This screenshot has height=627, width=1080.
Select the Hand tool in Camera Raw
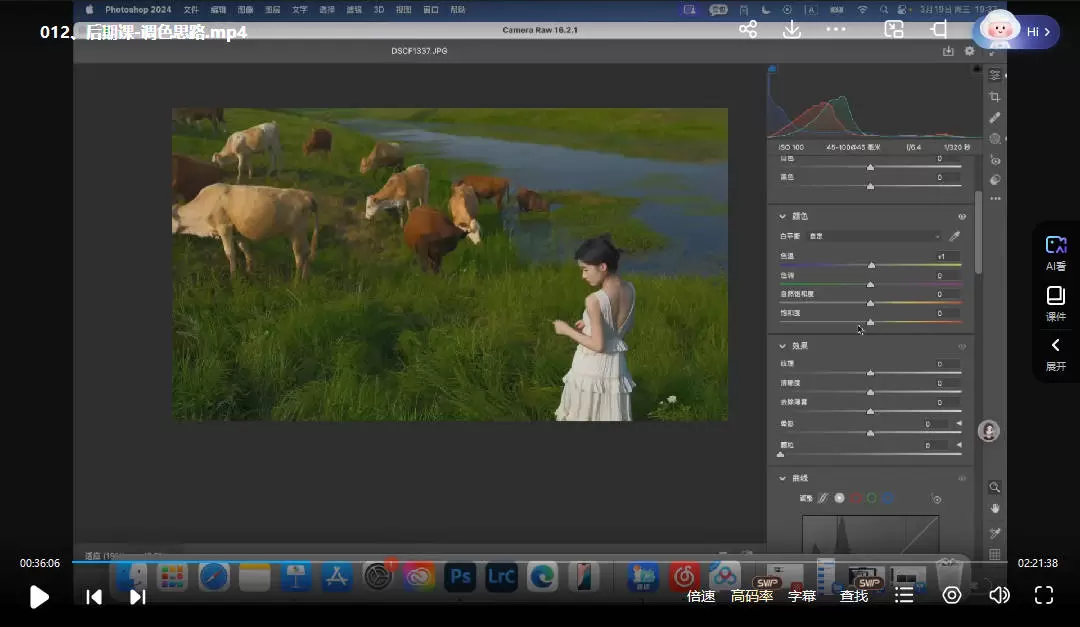[x=995, y=508]
